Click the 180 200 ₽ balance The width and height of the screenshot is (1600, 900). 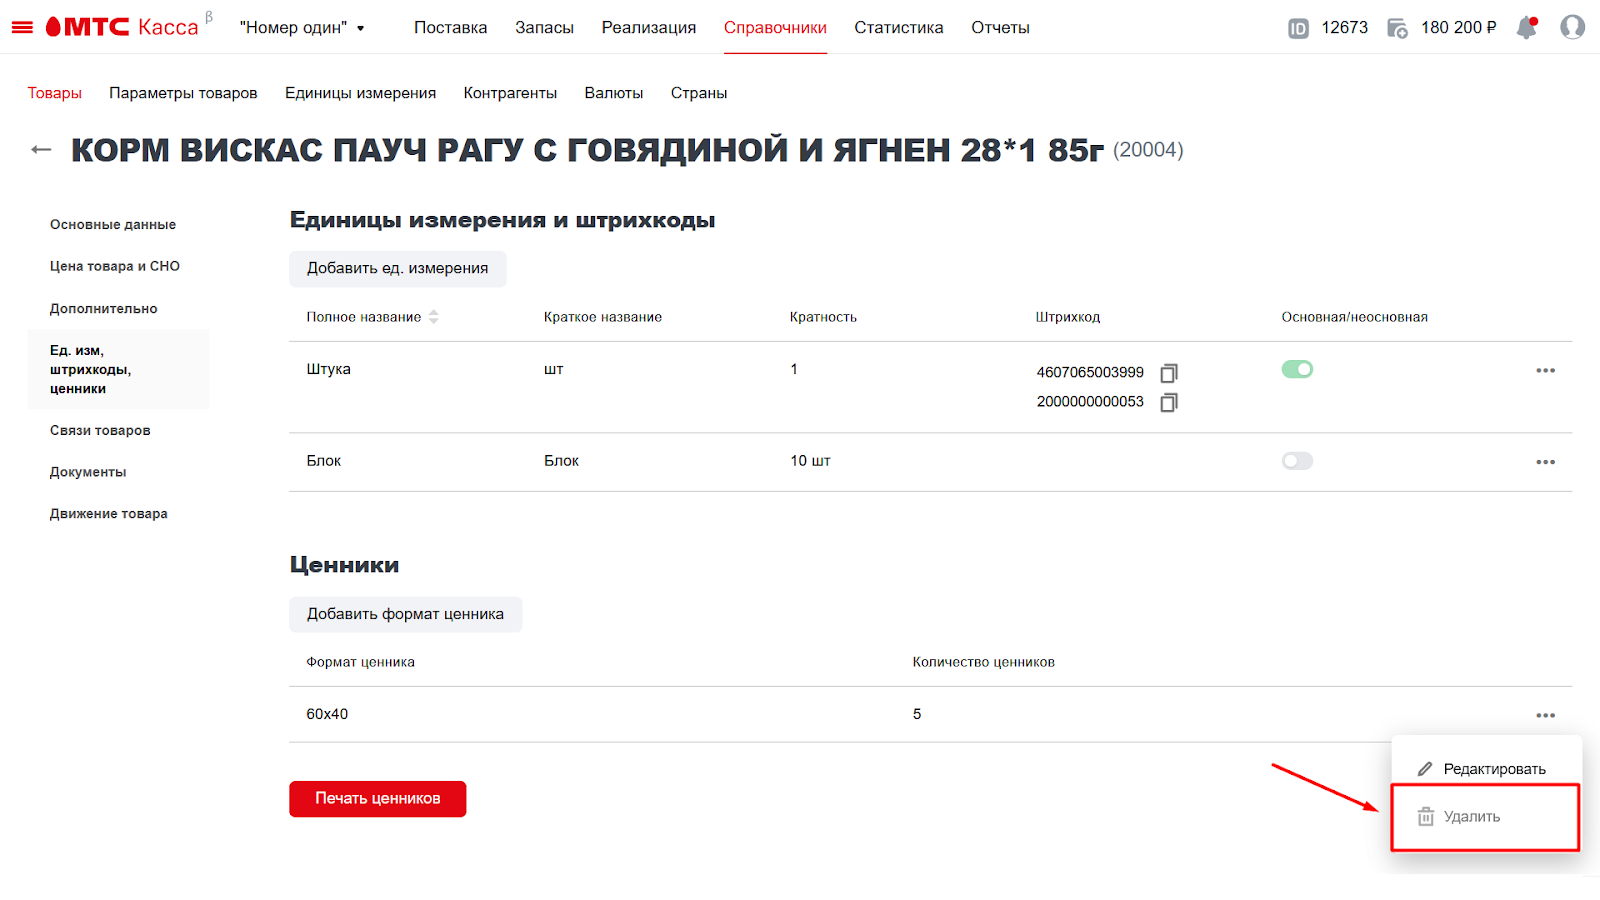tap(1459, 28)
